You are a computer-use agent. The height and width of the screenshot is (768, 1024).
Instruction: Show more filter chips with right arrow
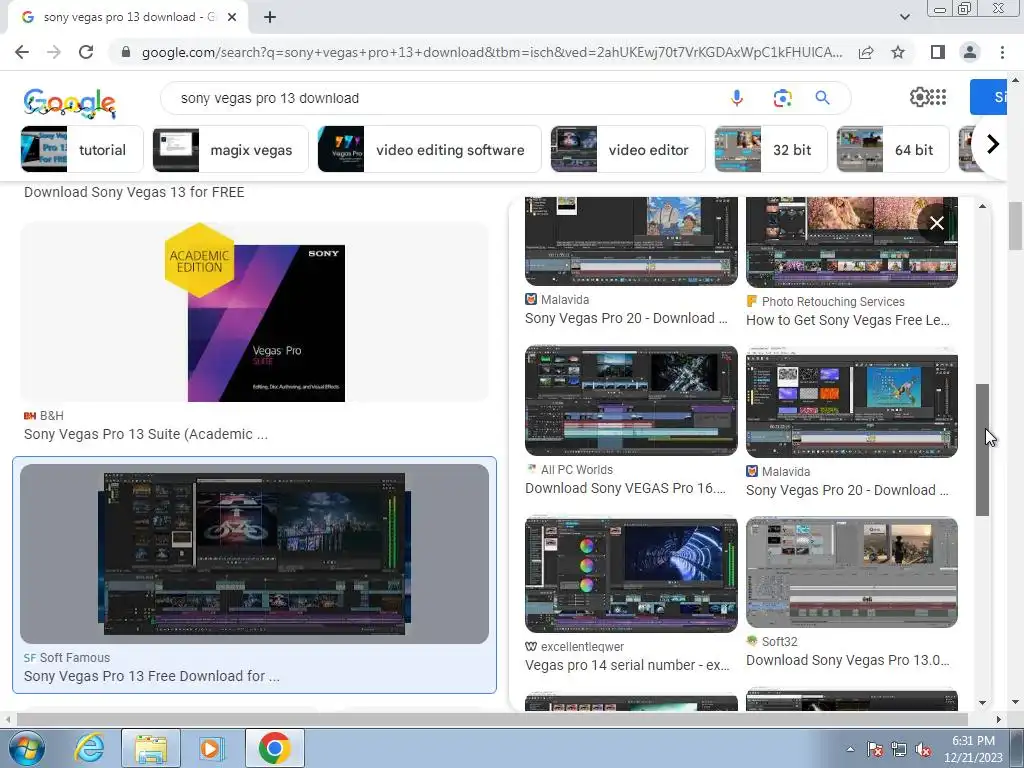pos(993,144)
